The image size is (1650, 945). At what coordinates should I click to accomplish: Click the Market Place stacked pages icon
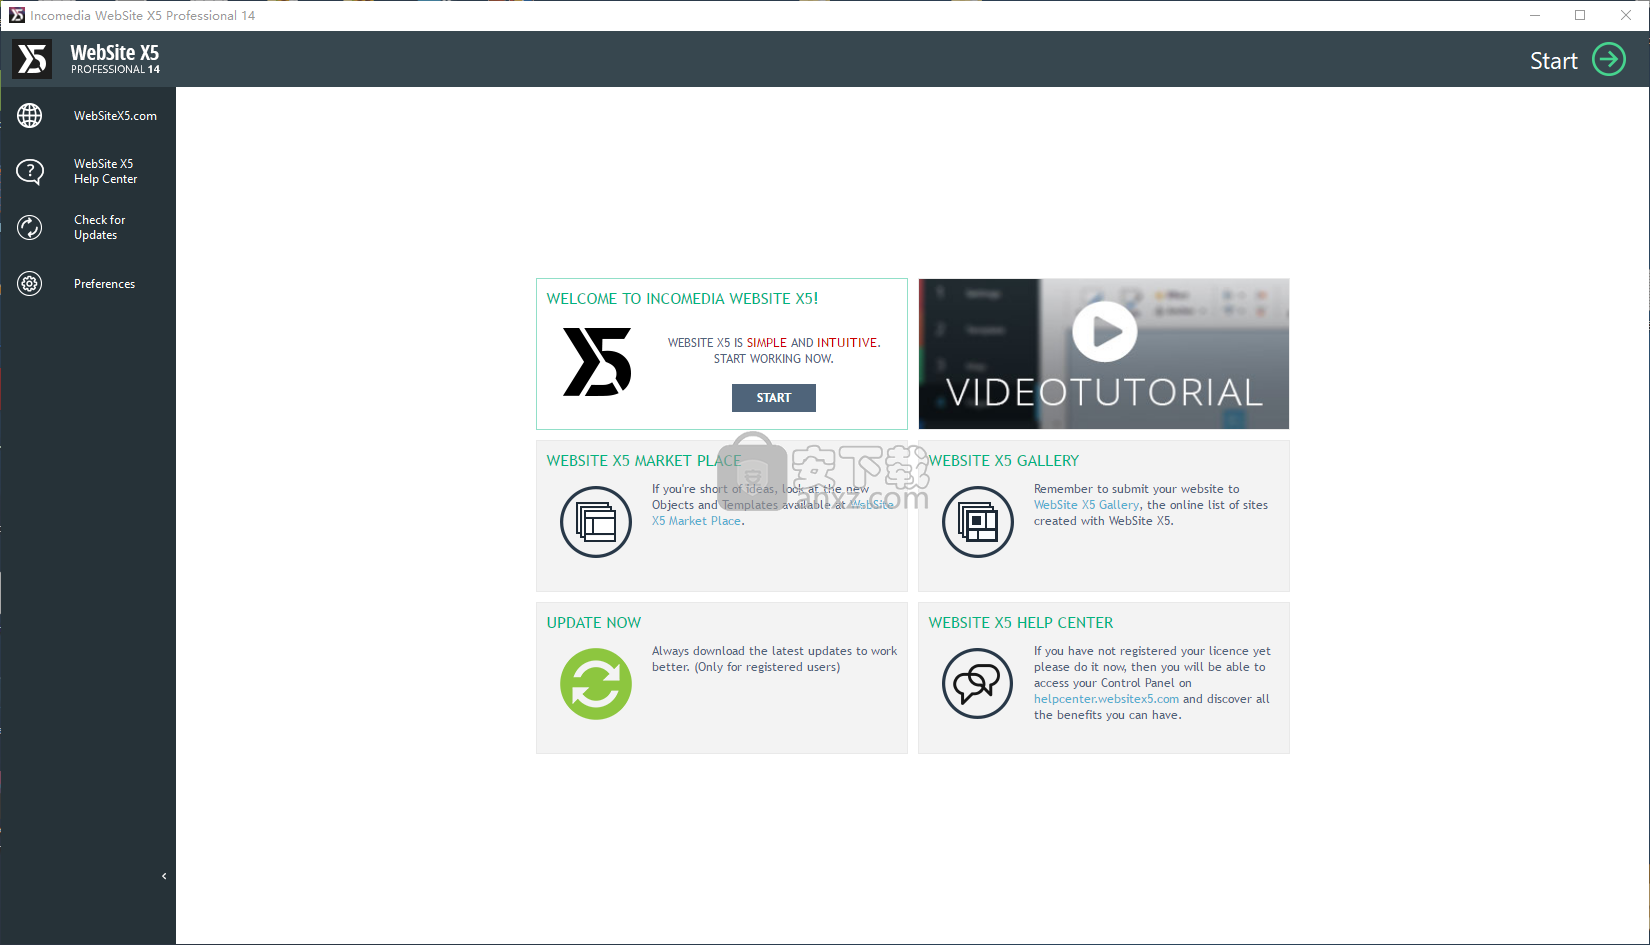tap(596, 522)
